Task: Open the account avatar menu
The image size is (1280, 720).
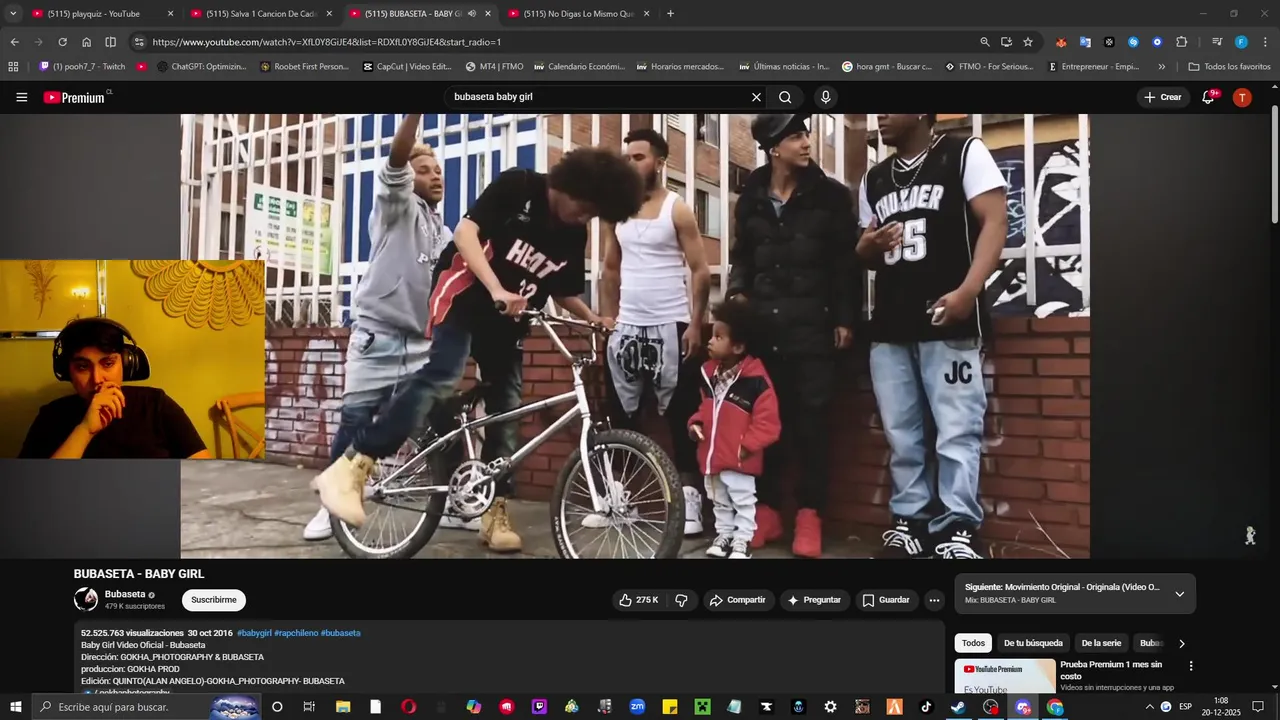Action: [1242, 97]
